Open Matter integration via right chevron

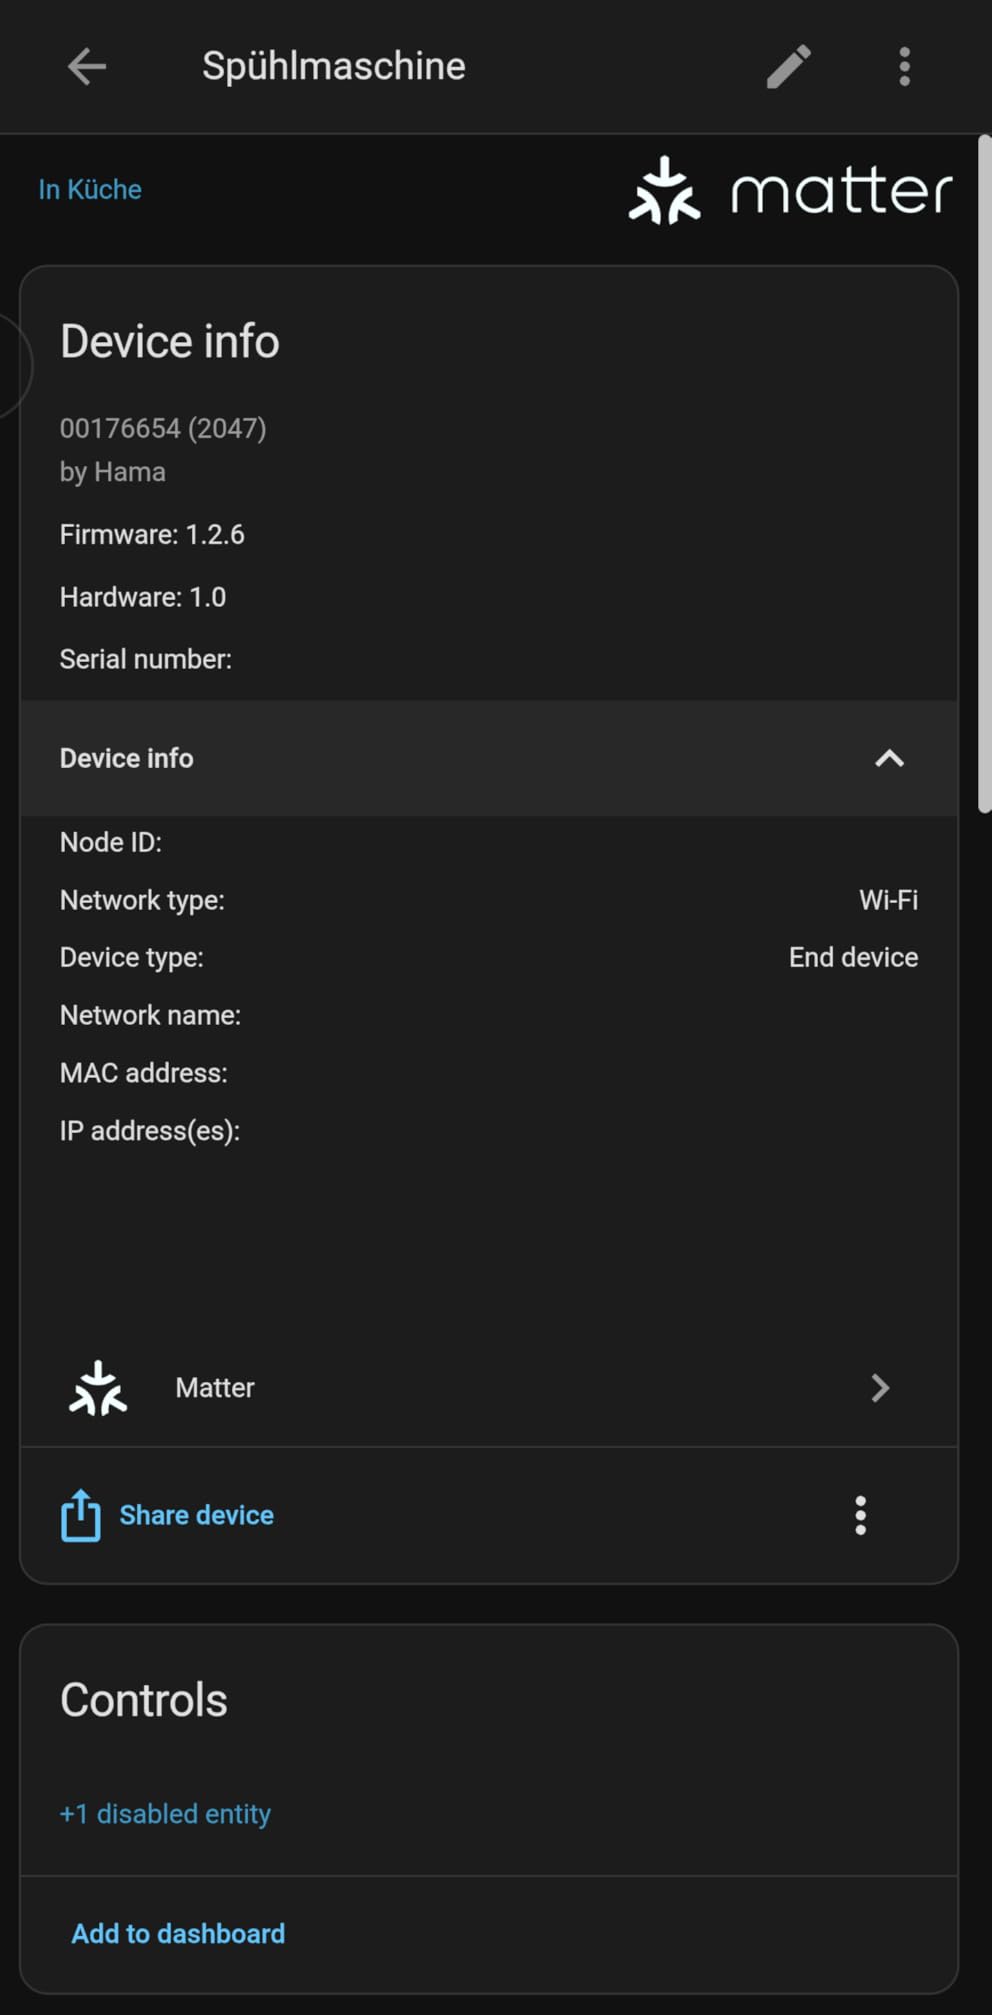tap(880, 1388)
